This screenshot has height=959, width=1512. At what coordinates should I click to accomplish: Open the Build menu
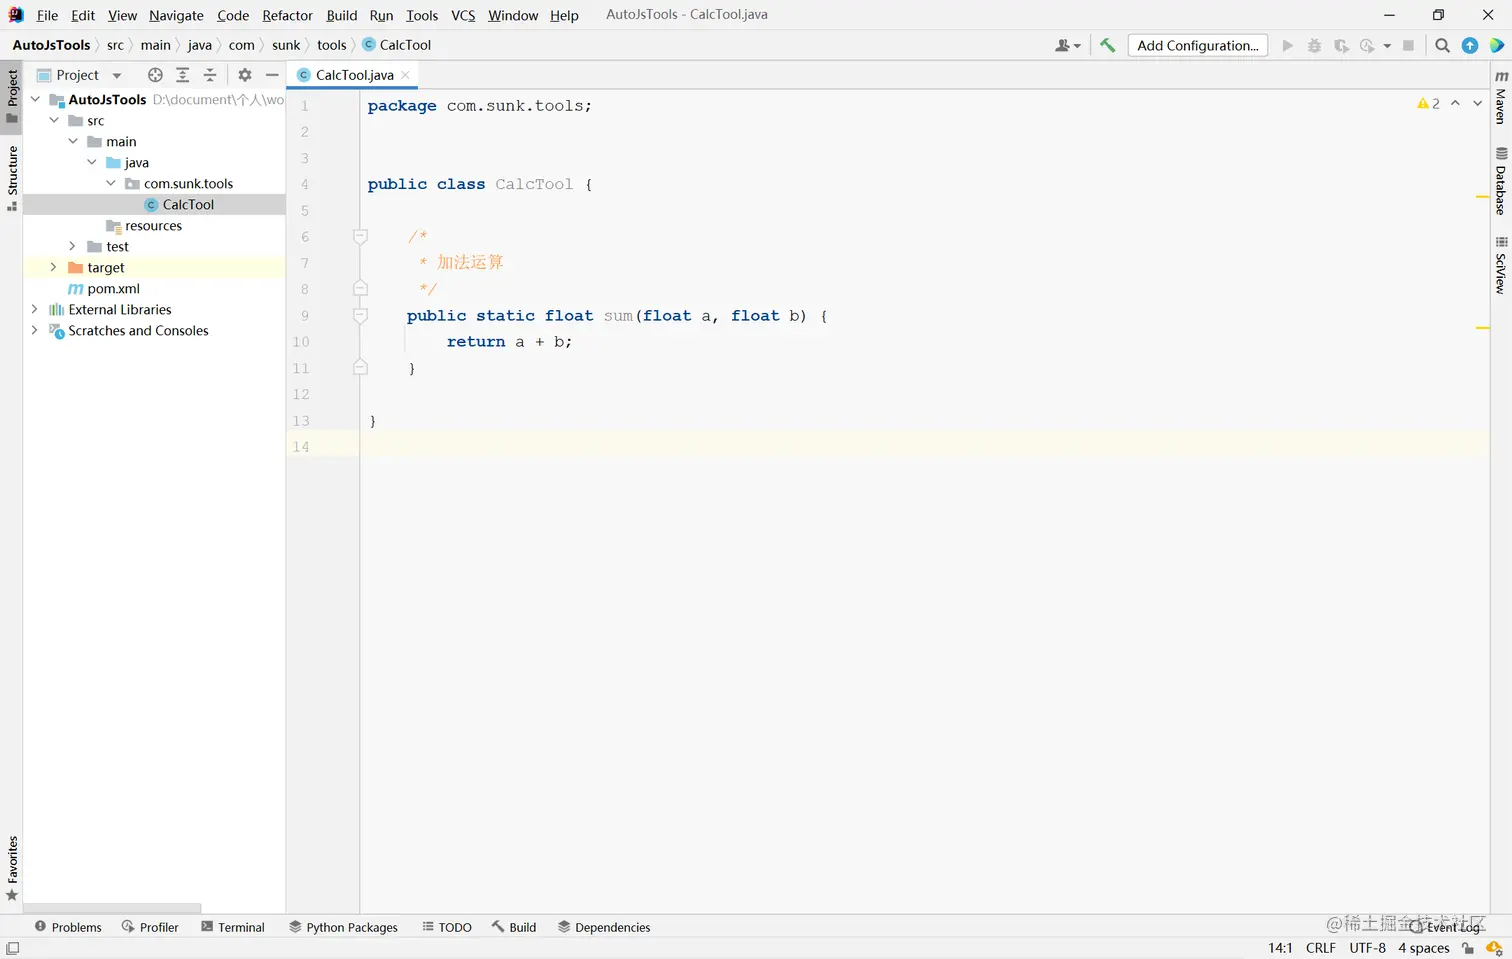[341, 15]
